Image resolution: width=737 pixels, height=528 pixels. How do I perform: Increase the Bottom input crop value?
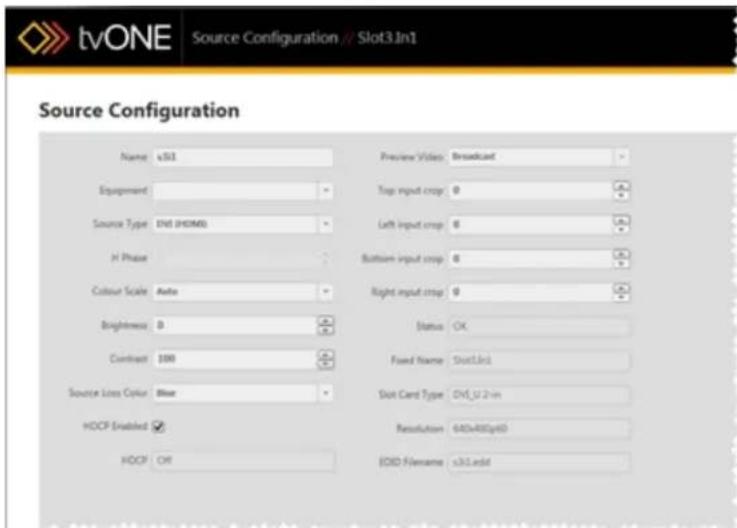(621, 254)
